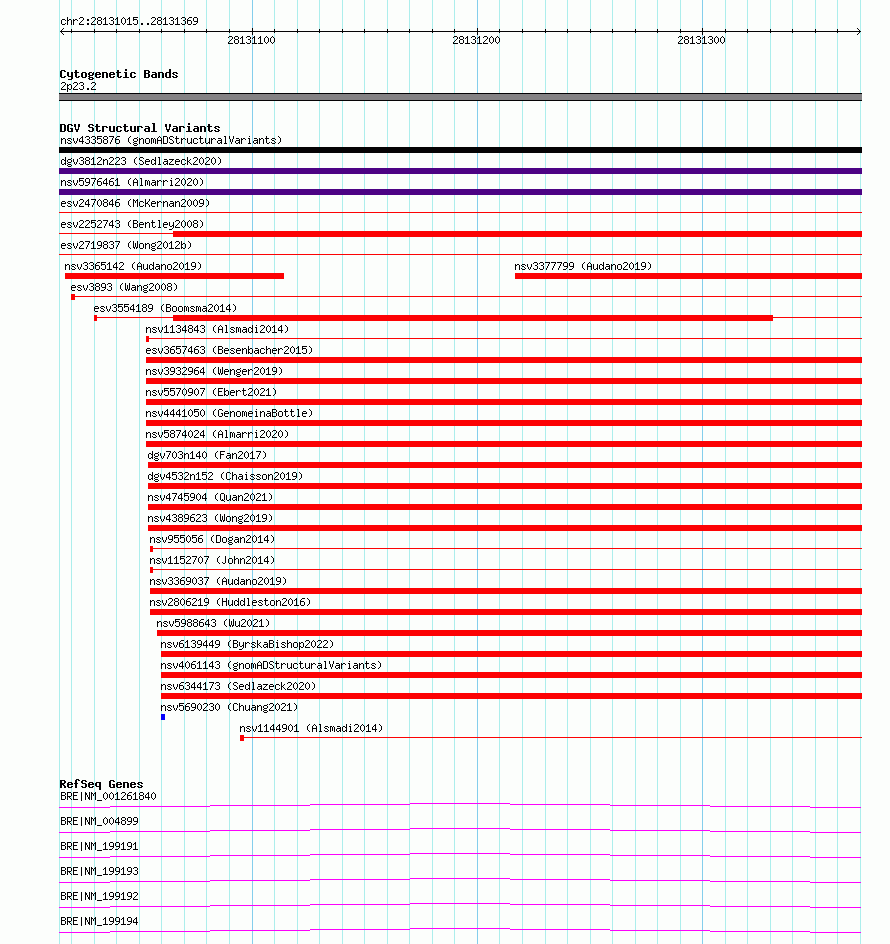Viewport: 890px width, 944px height.
Task: Open esv3893 (Wang2008) variant label
Action: coord(124,287)
